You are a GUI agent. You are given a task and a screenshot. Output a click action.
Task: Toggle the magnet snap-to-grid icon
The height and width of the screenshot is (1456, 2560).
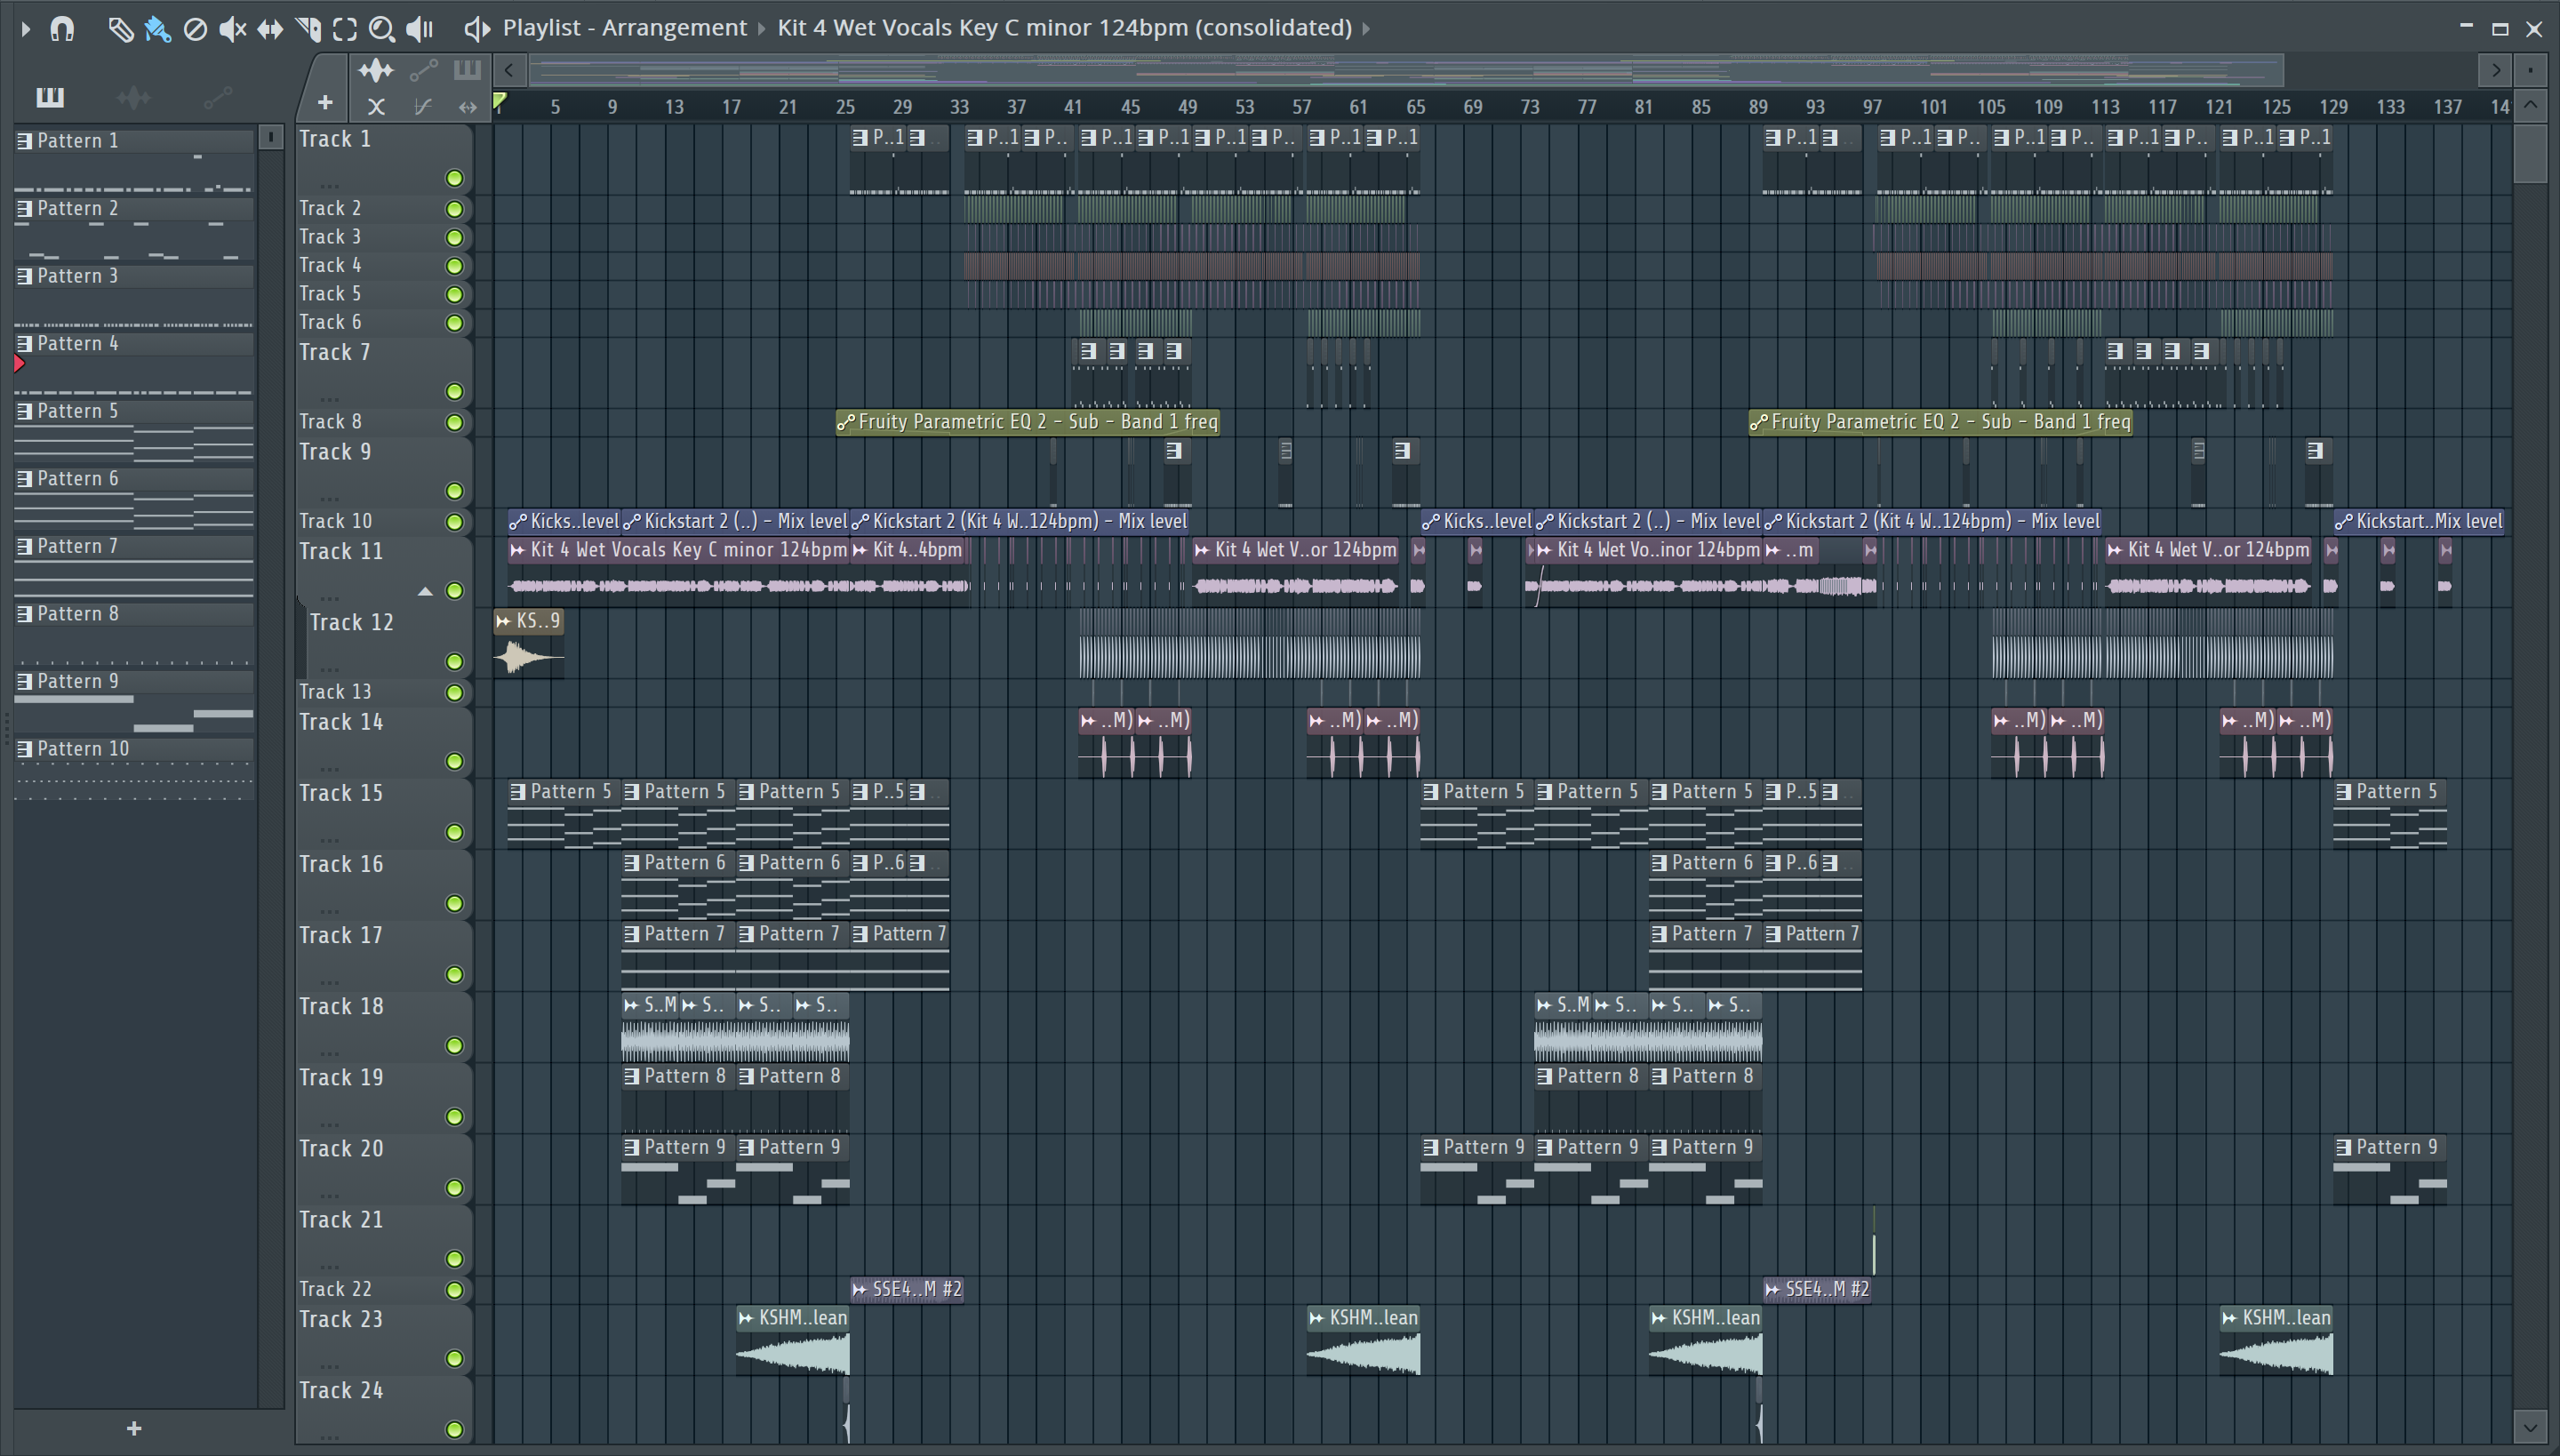click(x=62, y=28)
